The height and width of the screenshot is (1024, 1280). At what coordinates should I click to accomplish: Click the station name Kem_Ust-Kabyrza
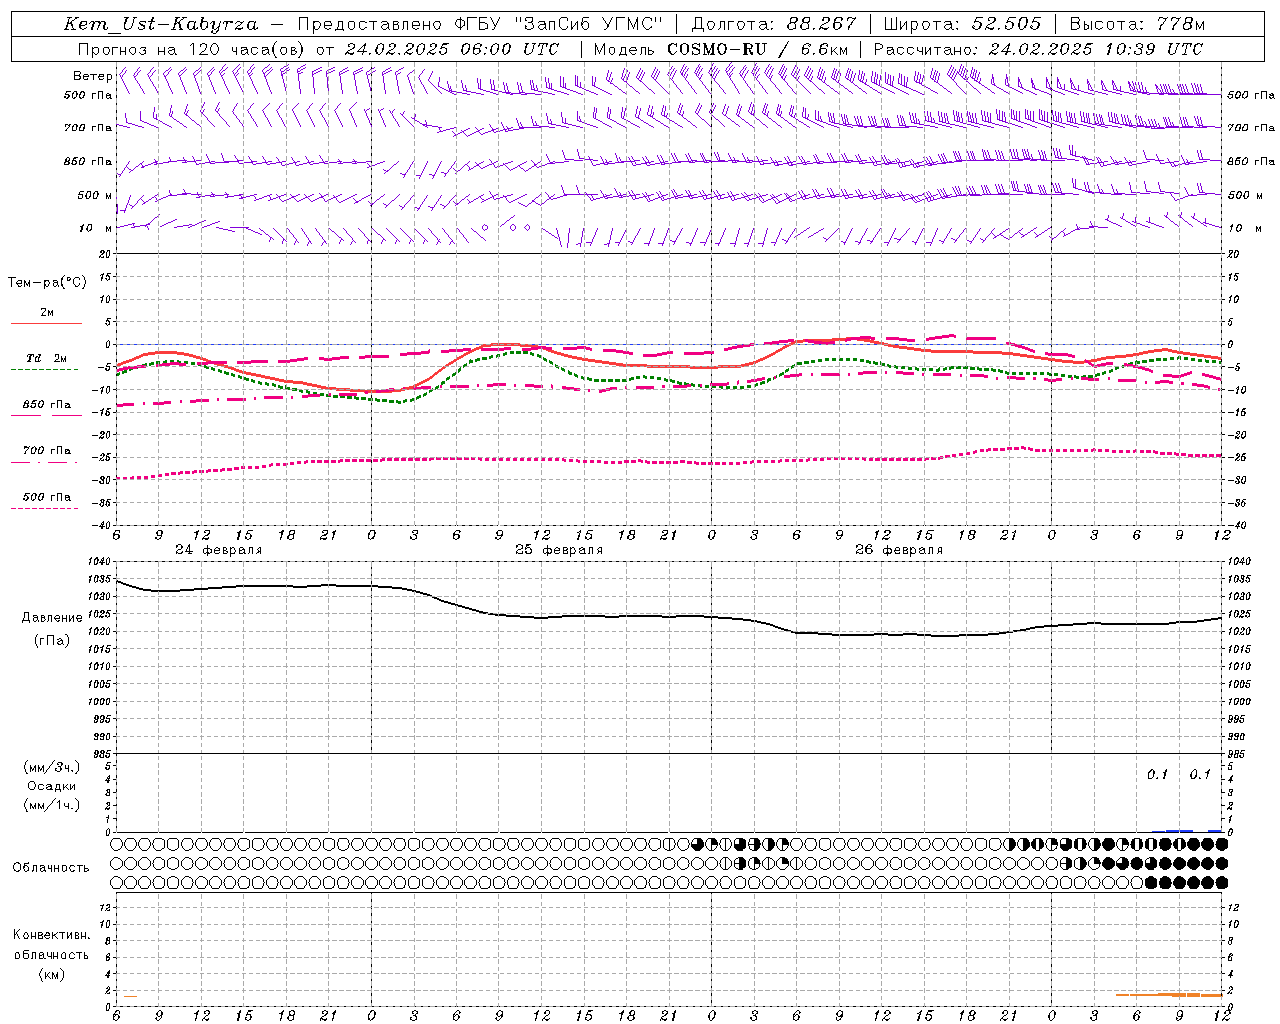pyautogui.click(x=163, y=24)
